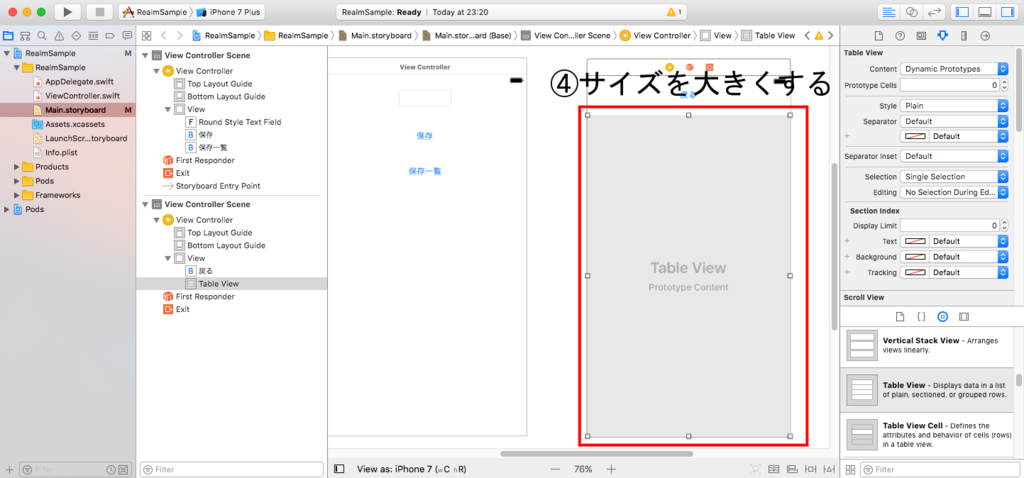The width and height of the screenshot is (1024, 478).
Task: Go back with jump bar left arrow
Action: pyautogui.click(x=164, y=35)
